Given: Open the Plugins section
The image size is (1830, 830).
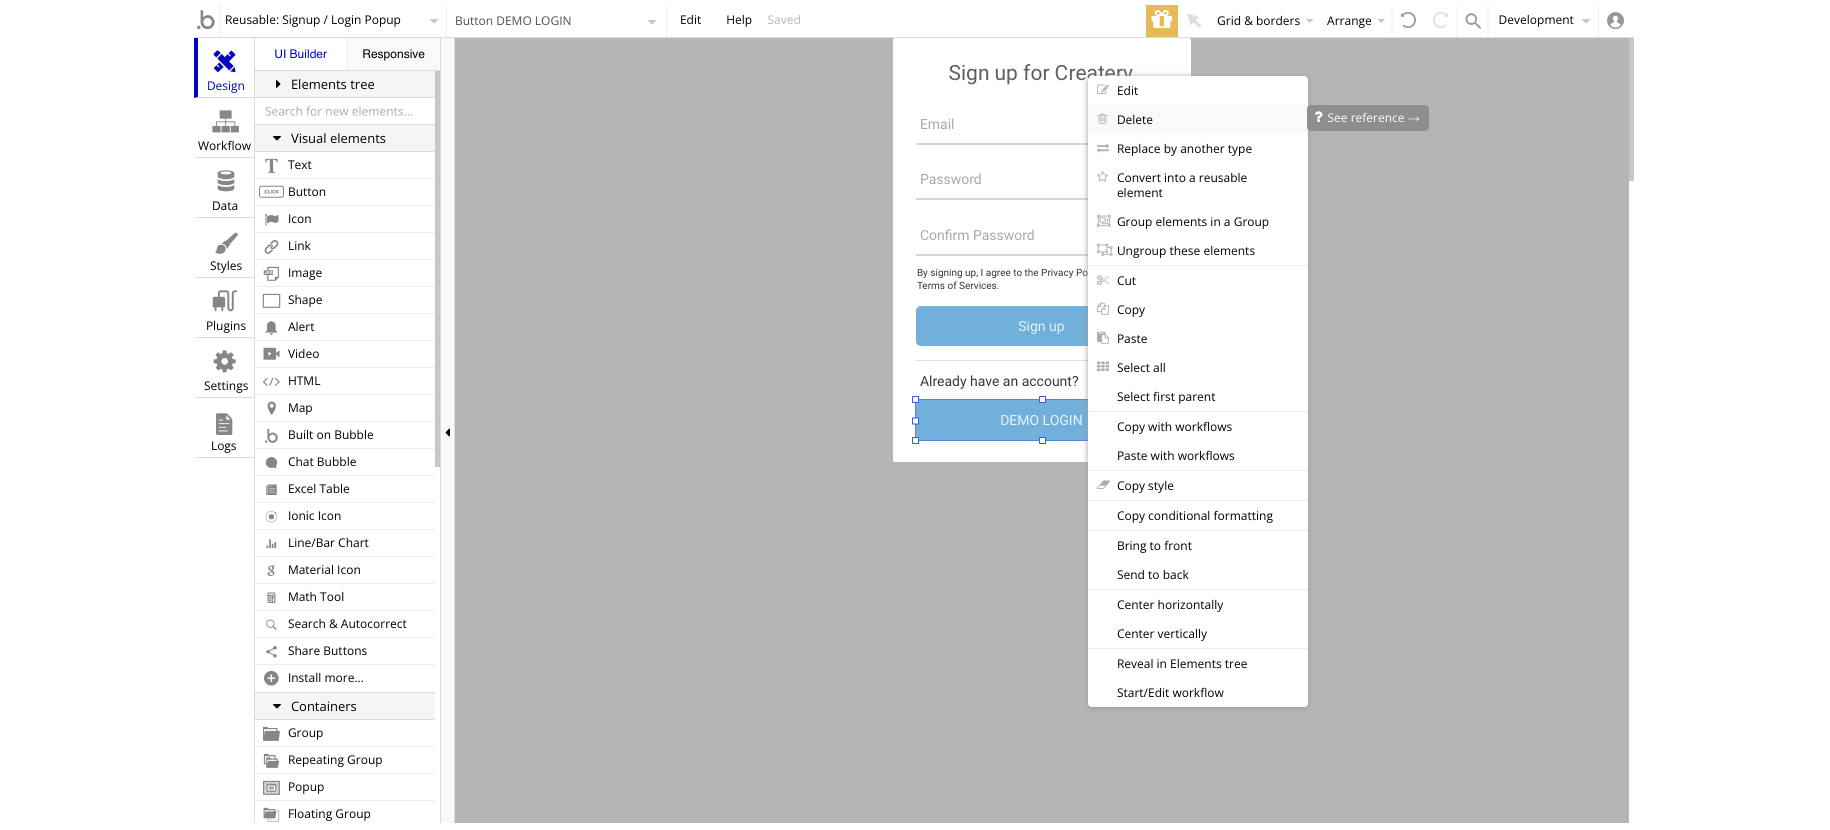Looking at the screenshot, I should (x=225, y=303).
